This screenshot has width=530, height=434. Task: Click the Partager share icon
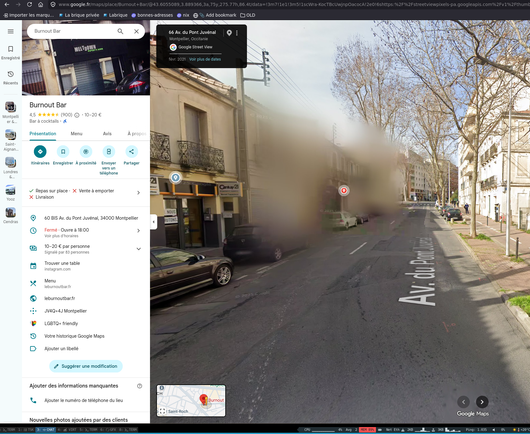point(131,151)
